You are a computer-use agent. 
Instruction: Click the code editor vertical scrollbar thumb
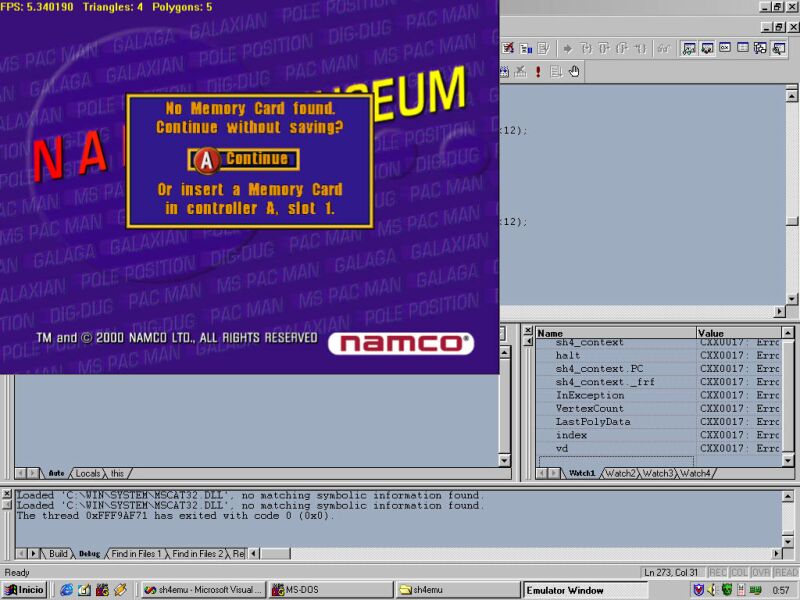(x=791, y=221)
